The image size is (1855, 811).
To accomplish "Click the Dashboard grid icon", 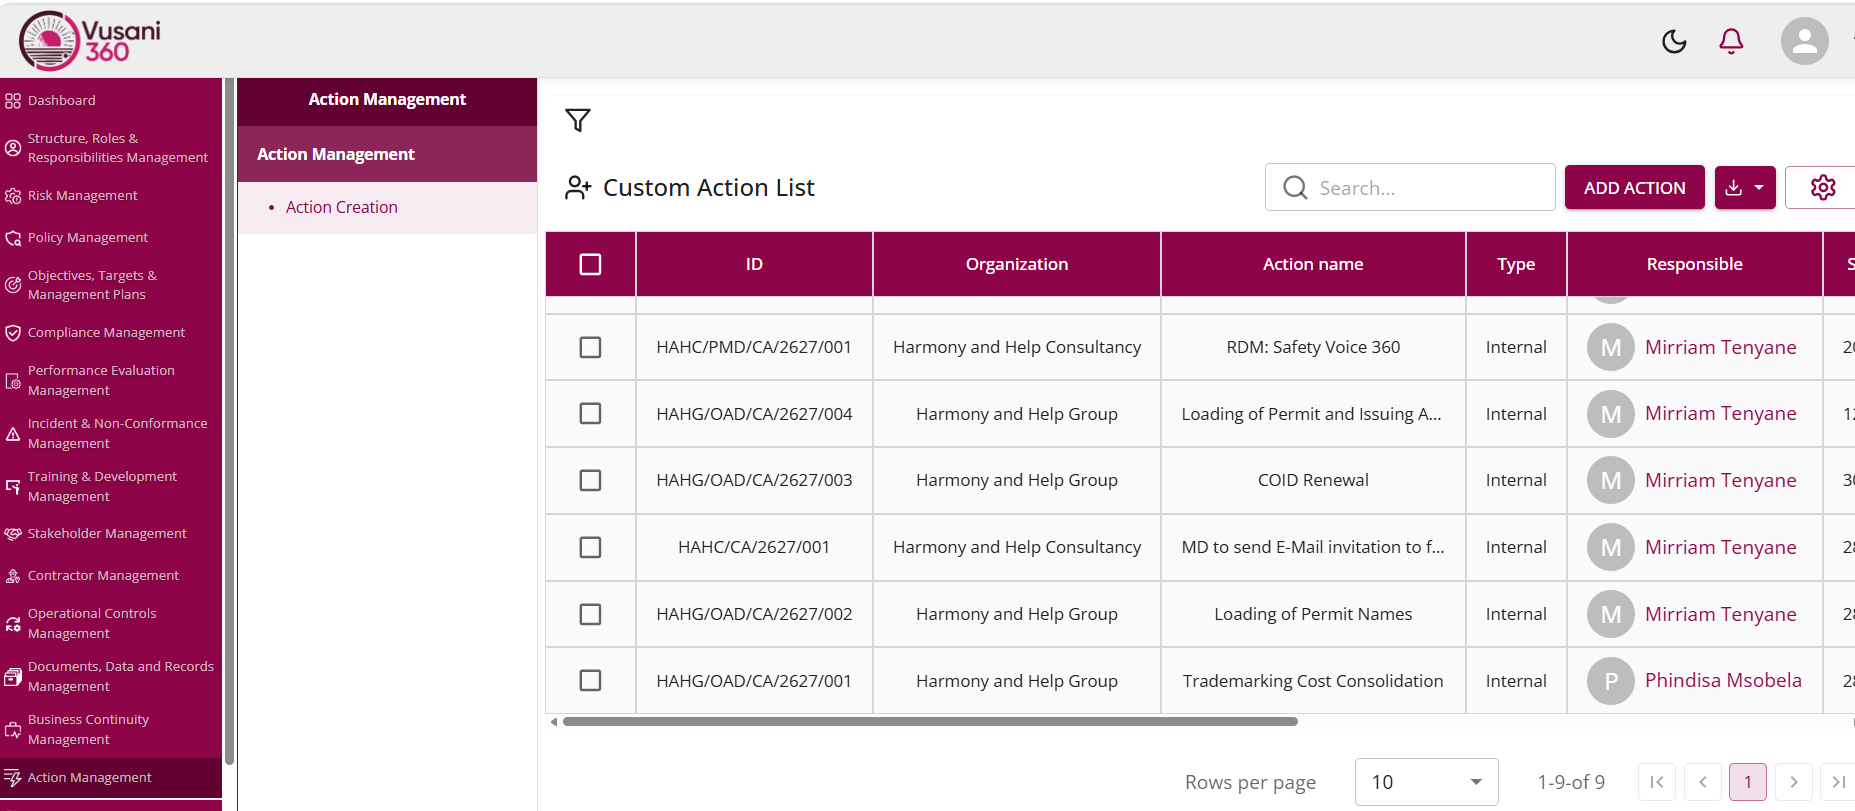I will click(13, 101).
